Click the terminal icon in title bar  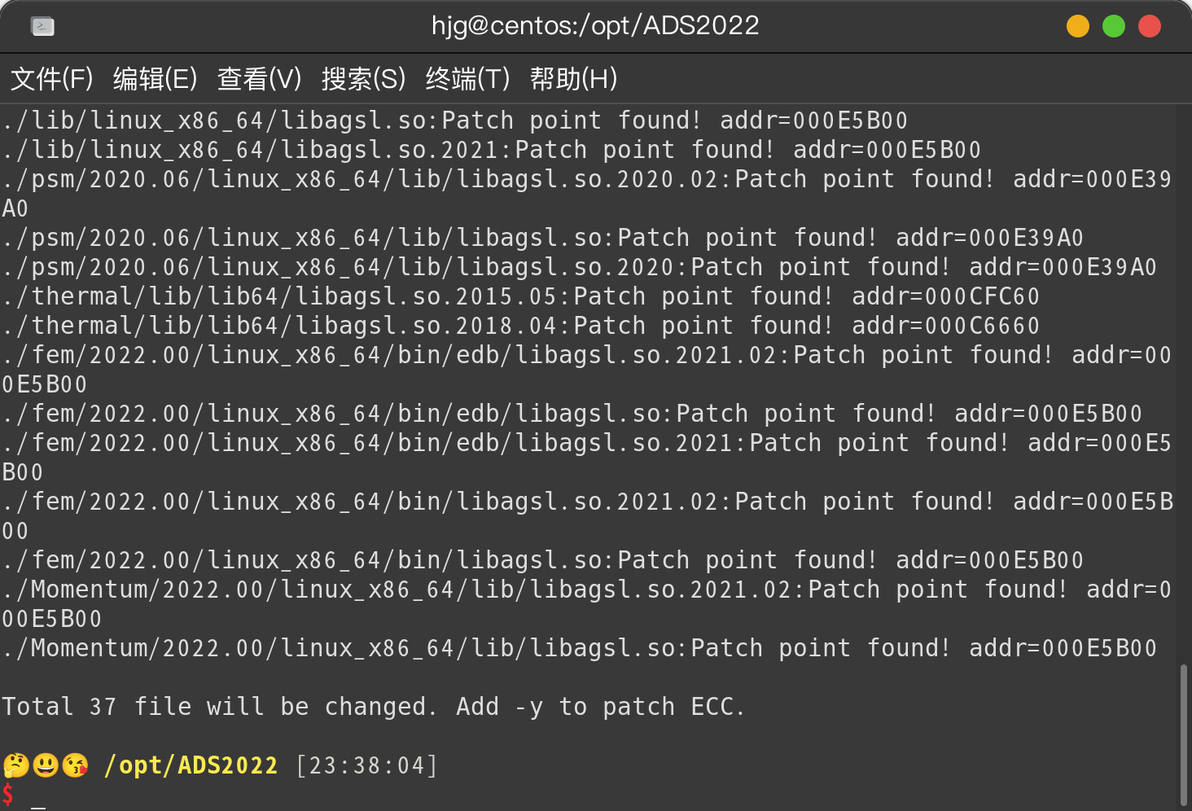tap(43, 27)
